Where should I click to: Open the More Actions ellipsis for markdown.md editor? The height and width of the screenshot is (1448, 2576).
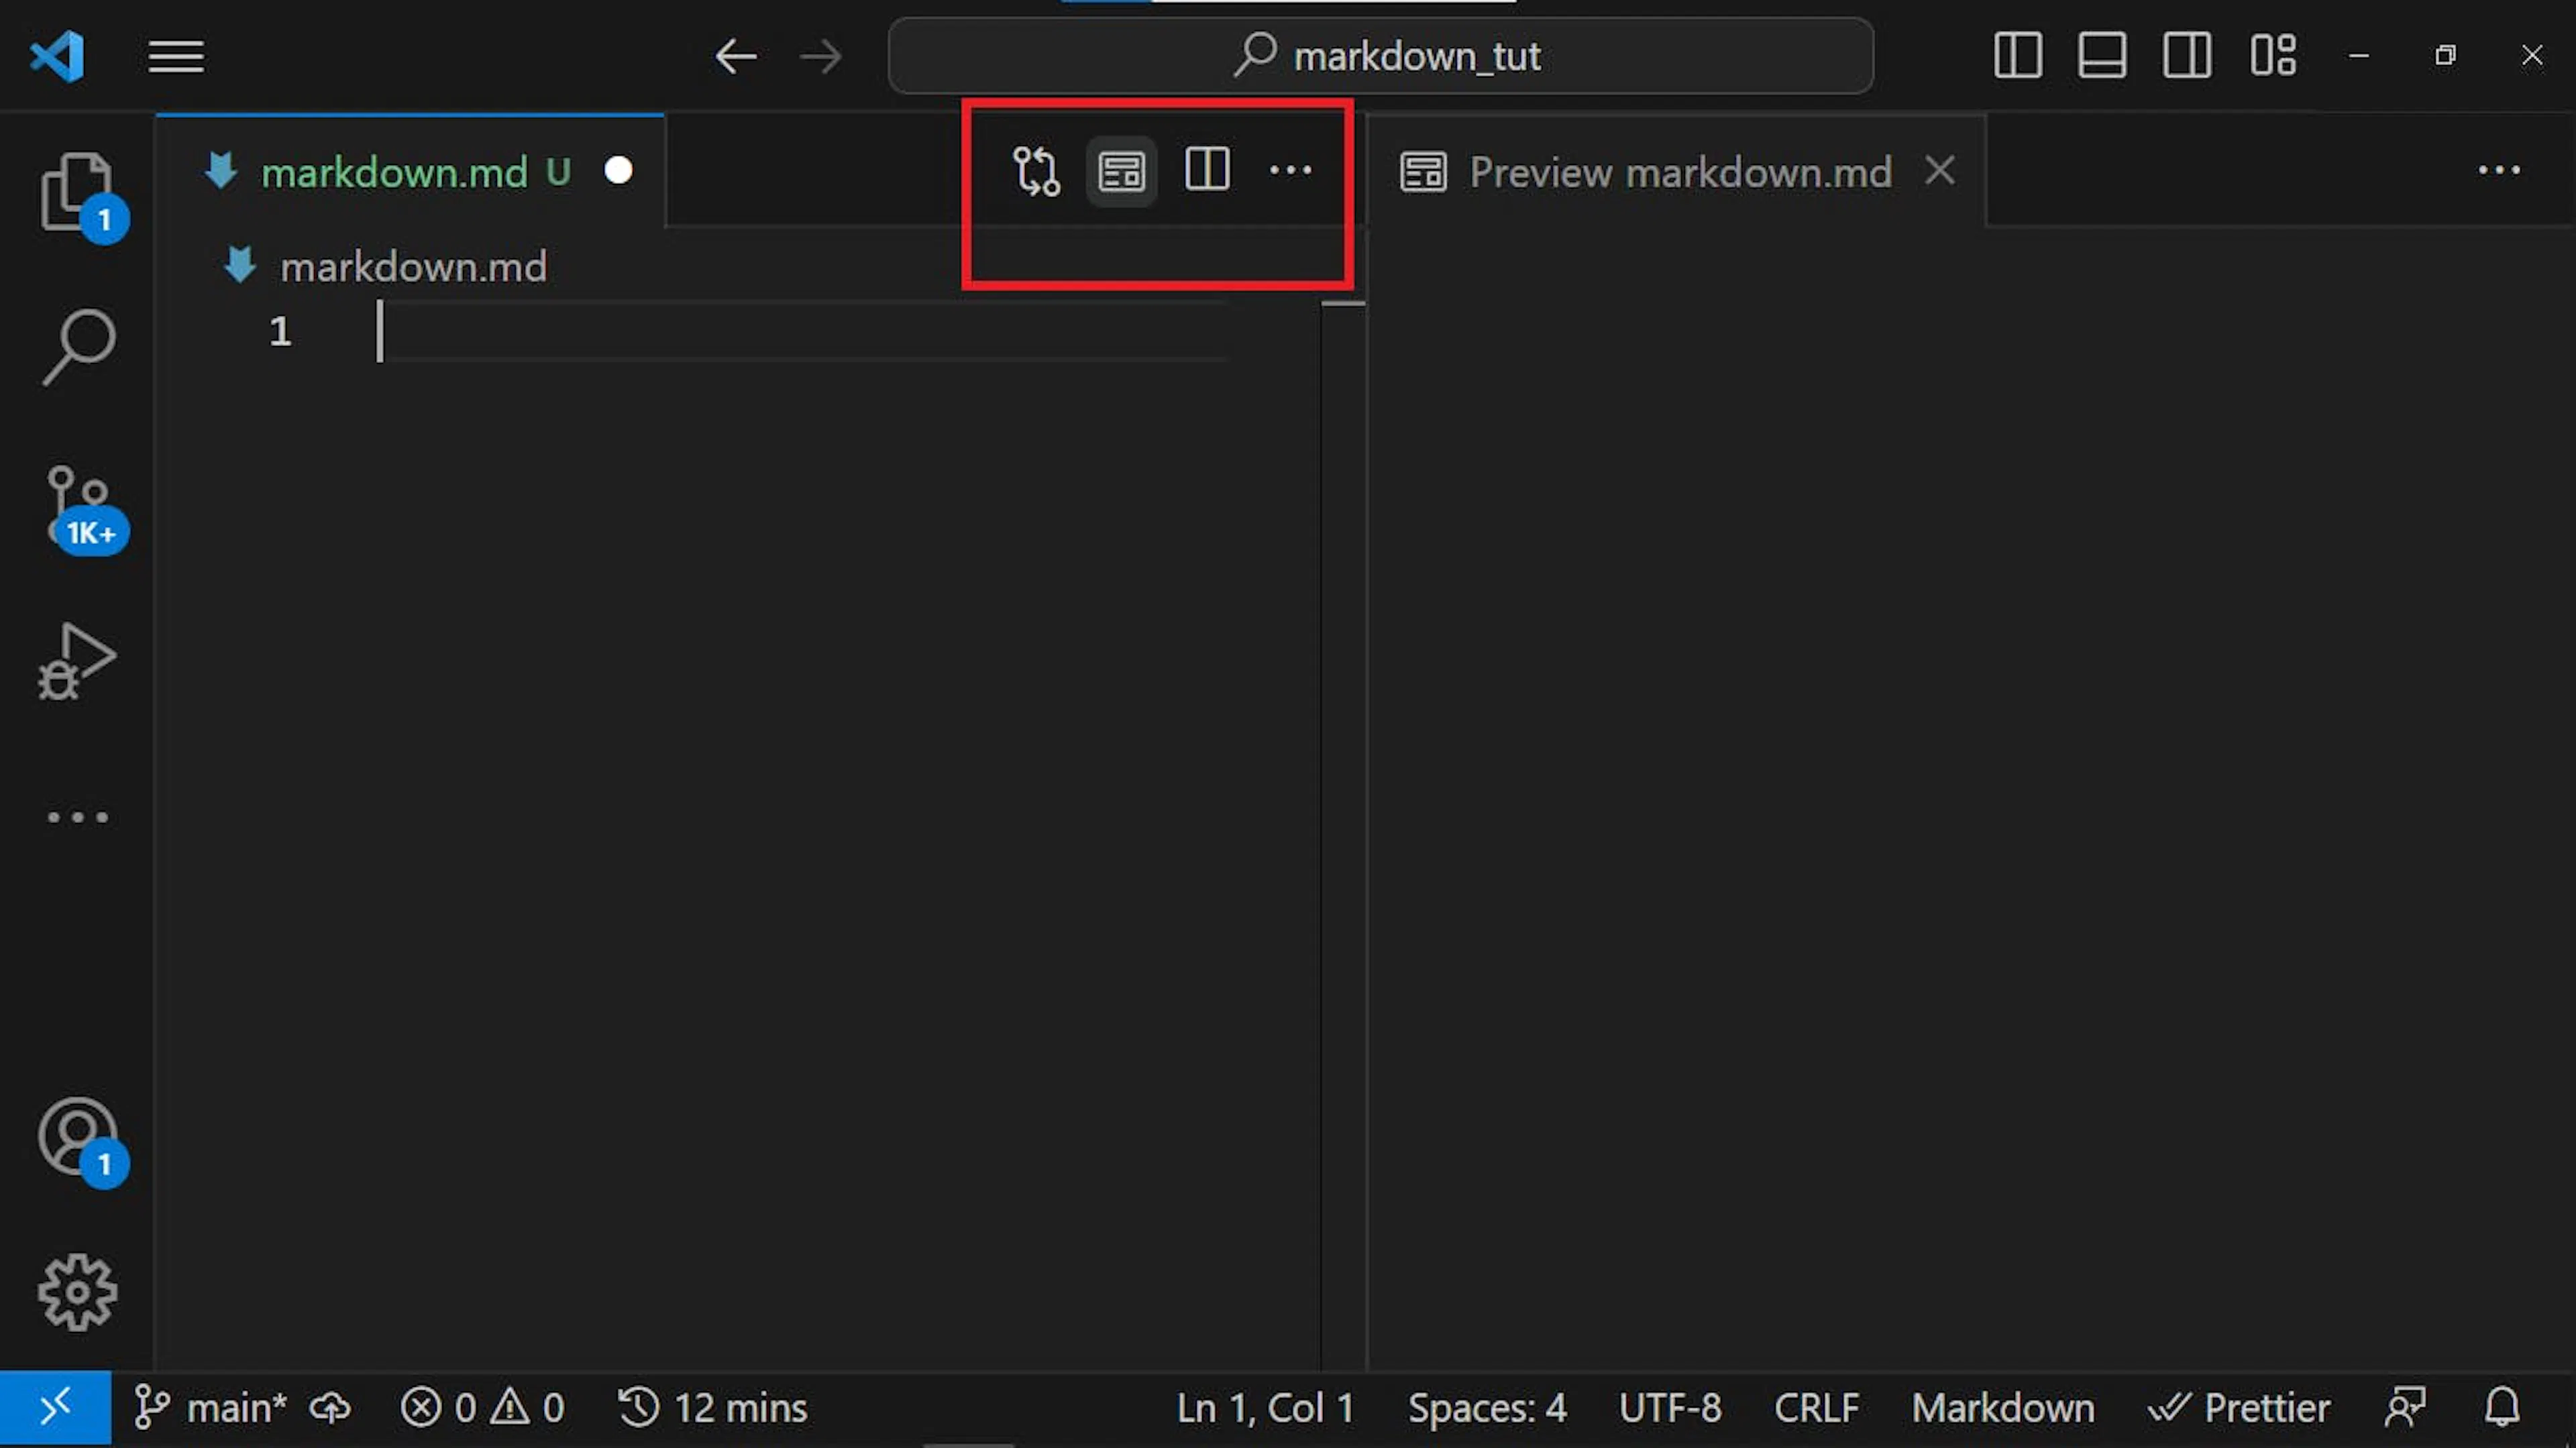[x=1290, y=170]
